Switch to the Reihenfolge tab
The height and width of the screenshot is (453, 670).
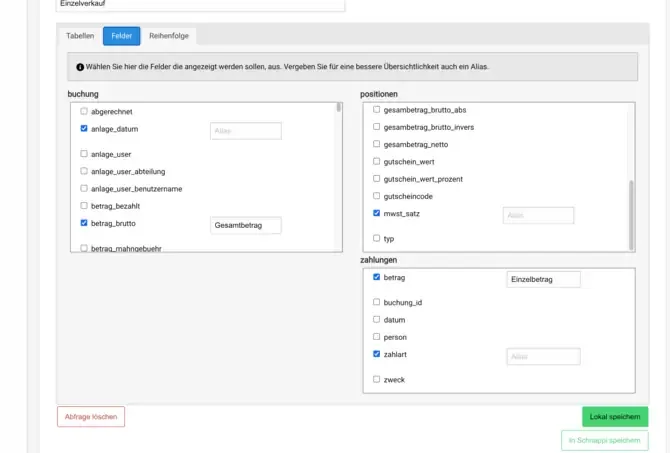[x=169, y=36]
